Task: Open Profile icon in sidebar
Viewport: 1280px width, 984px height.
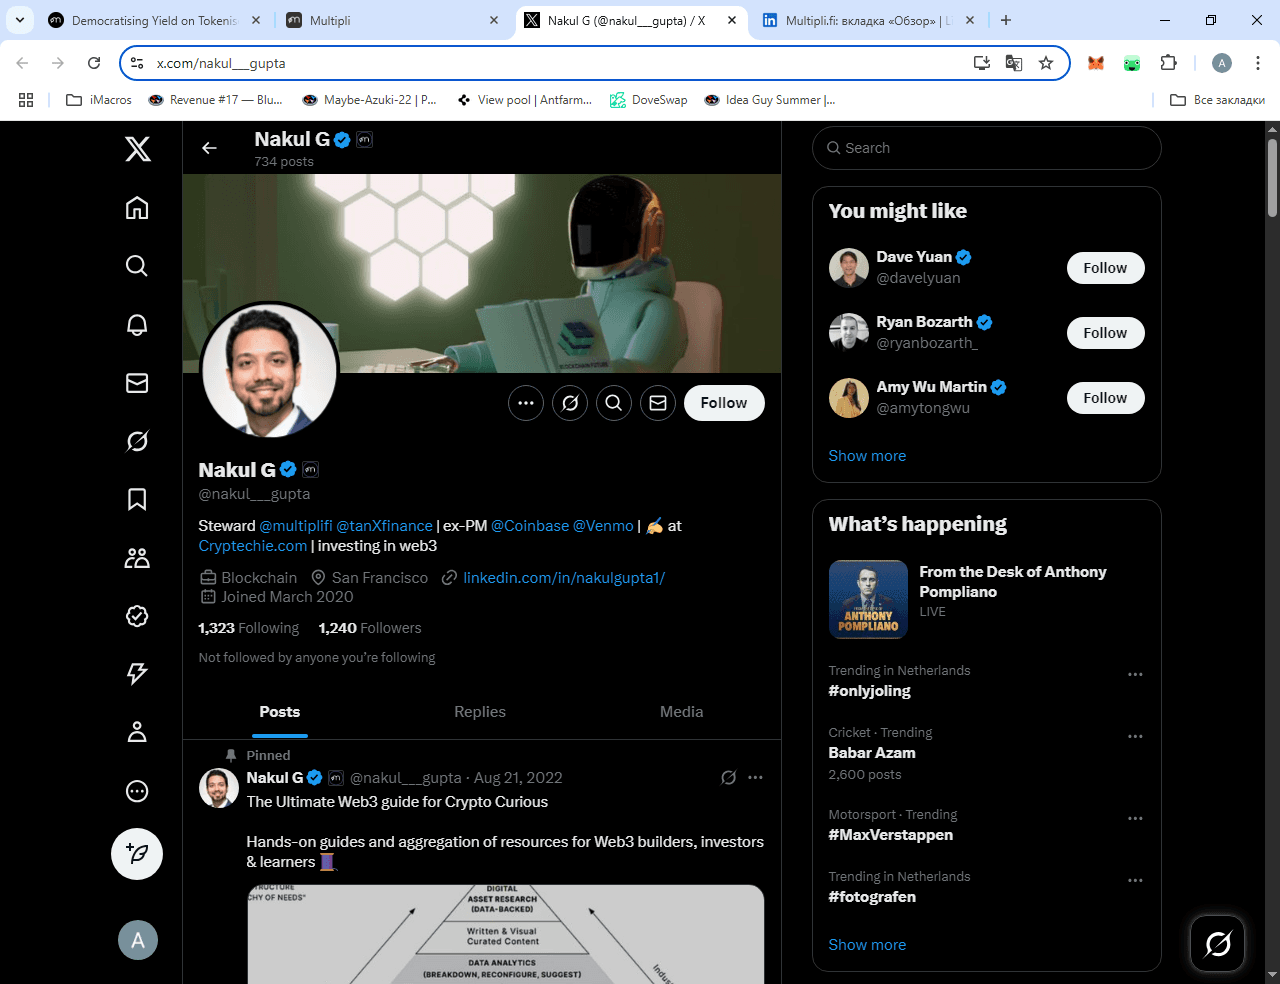Action: tap(137, 732)
